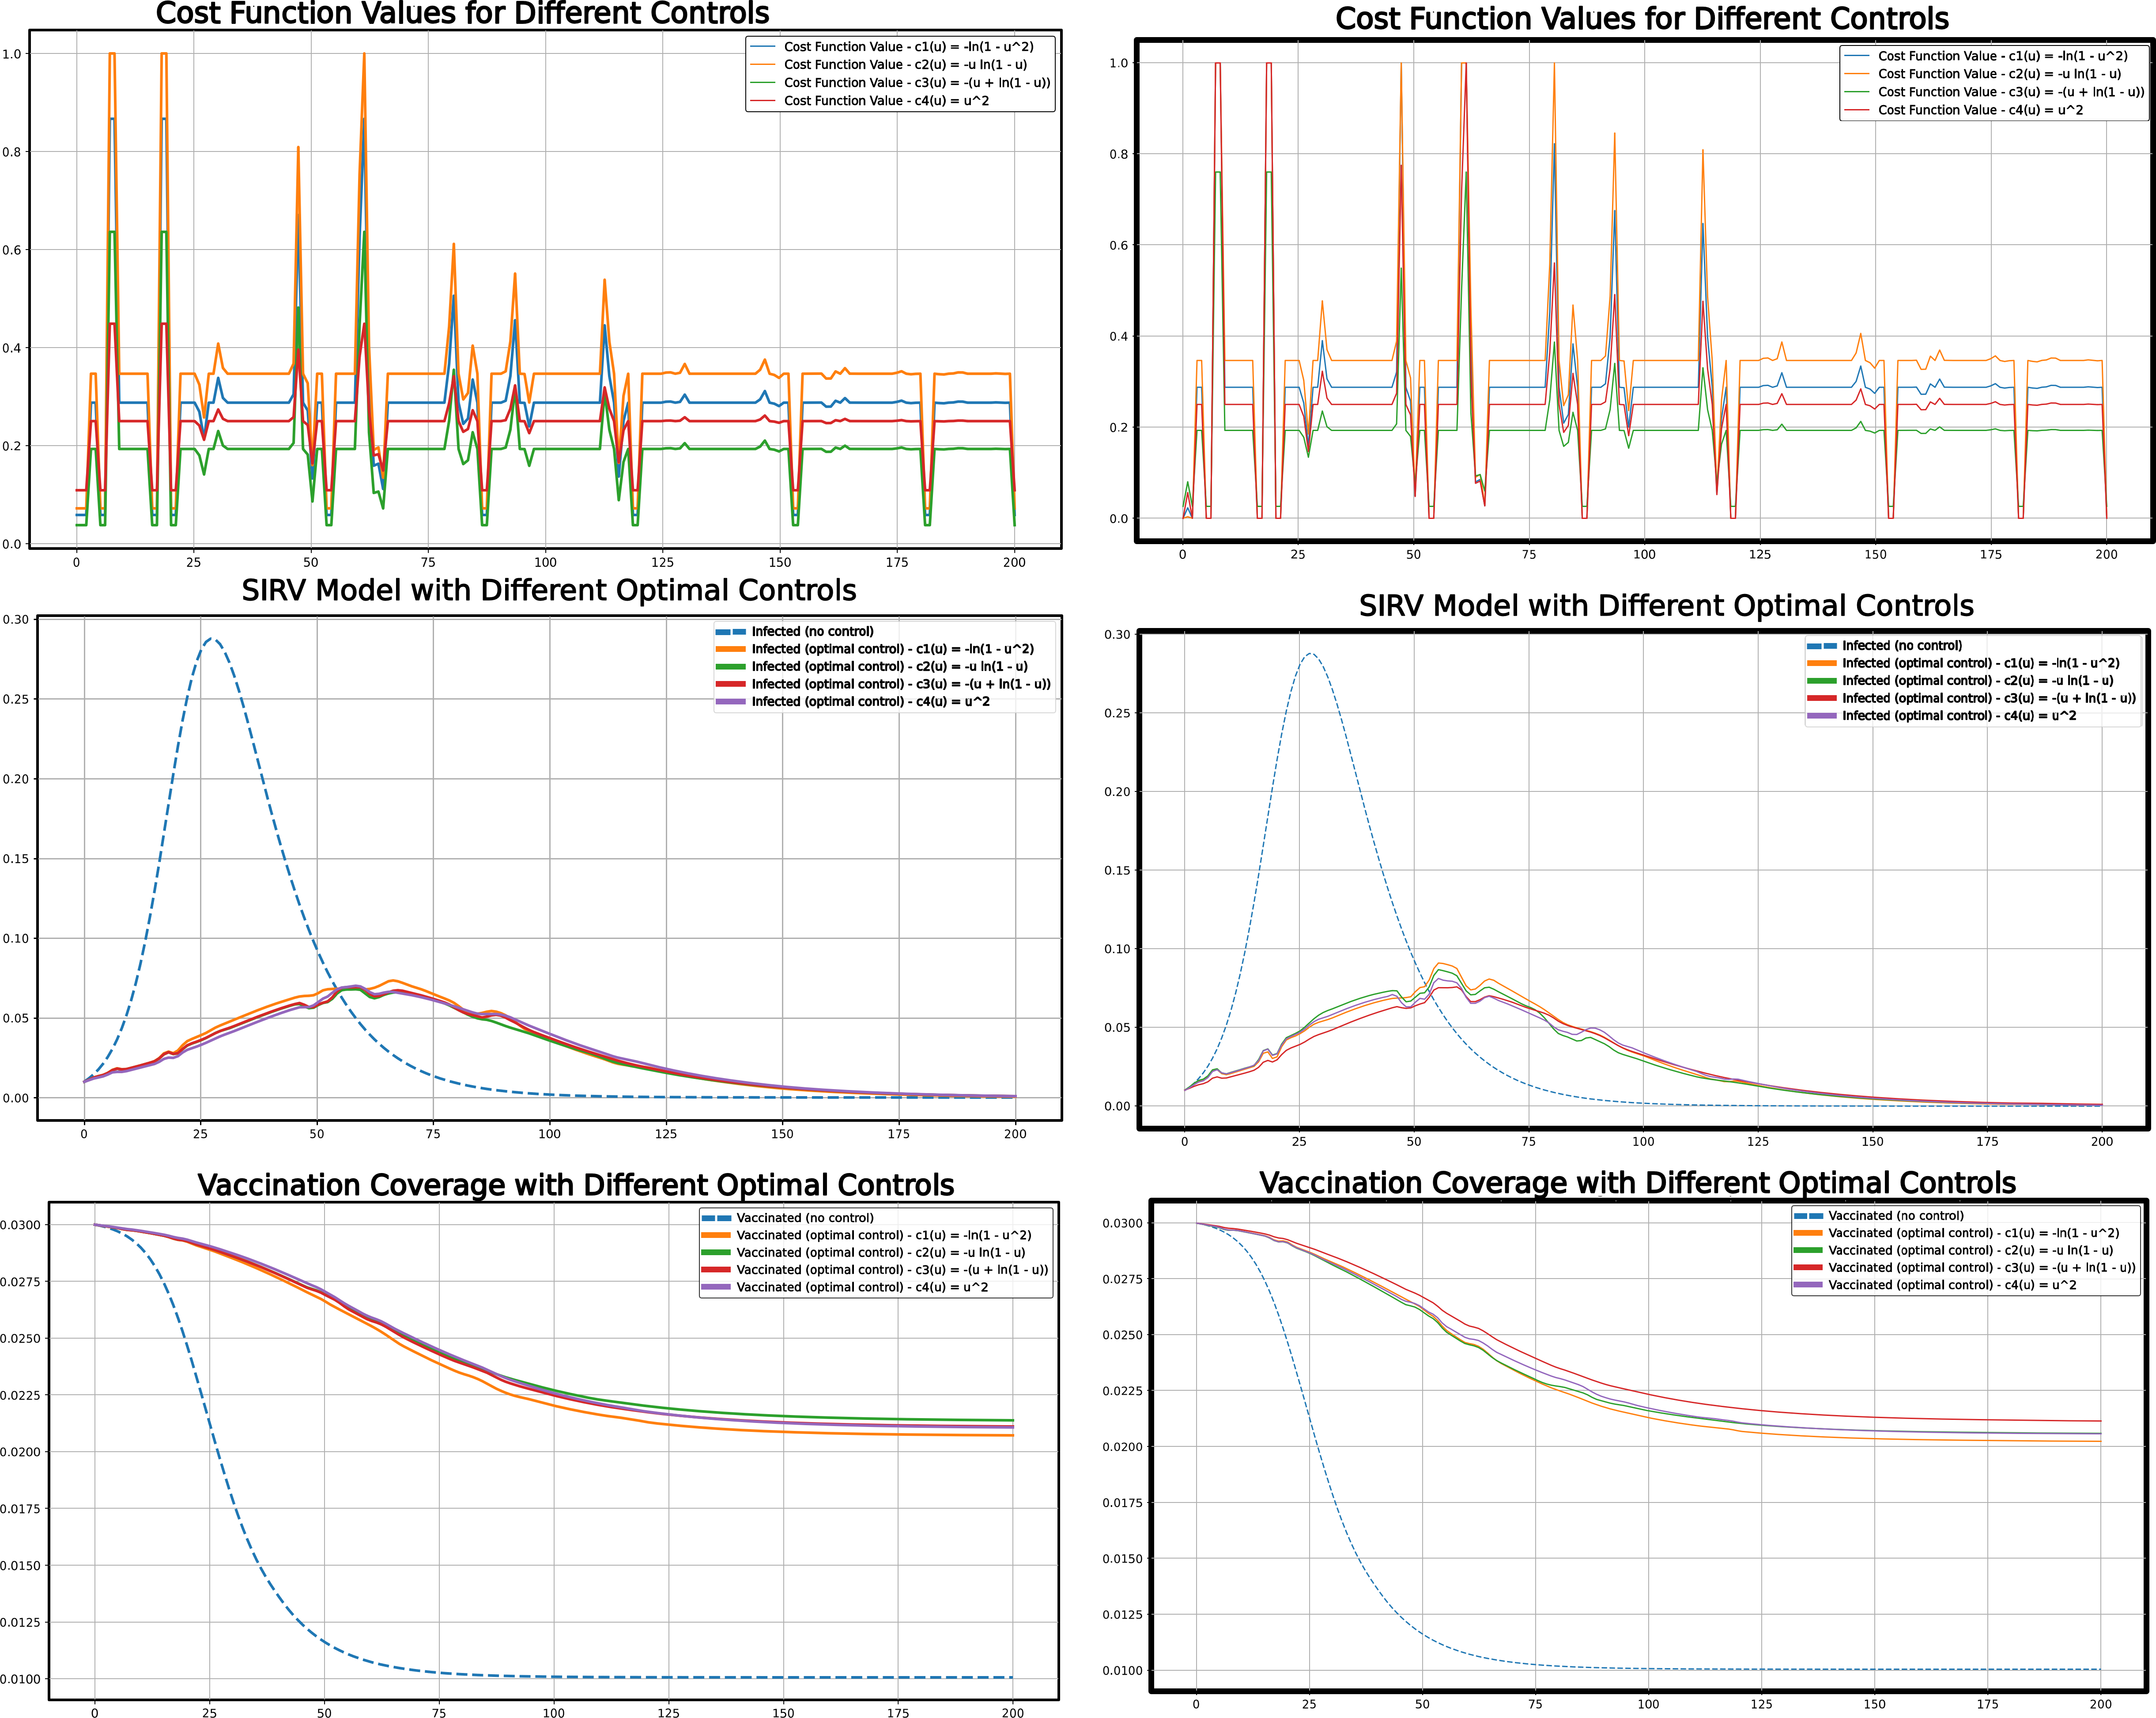Select 'Infected (no control)' legend entry in middle-left plot
The height and width of the screenshot is (1718, 2156).
click(812, 632)
